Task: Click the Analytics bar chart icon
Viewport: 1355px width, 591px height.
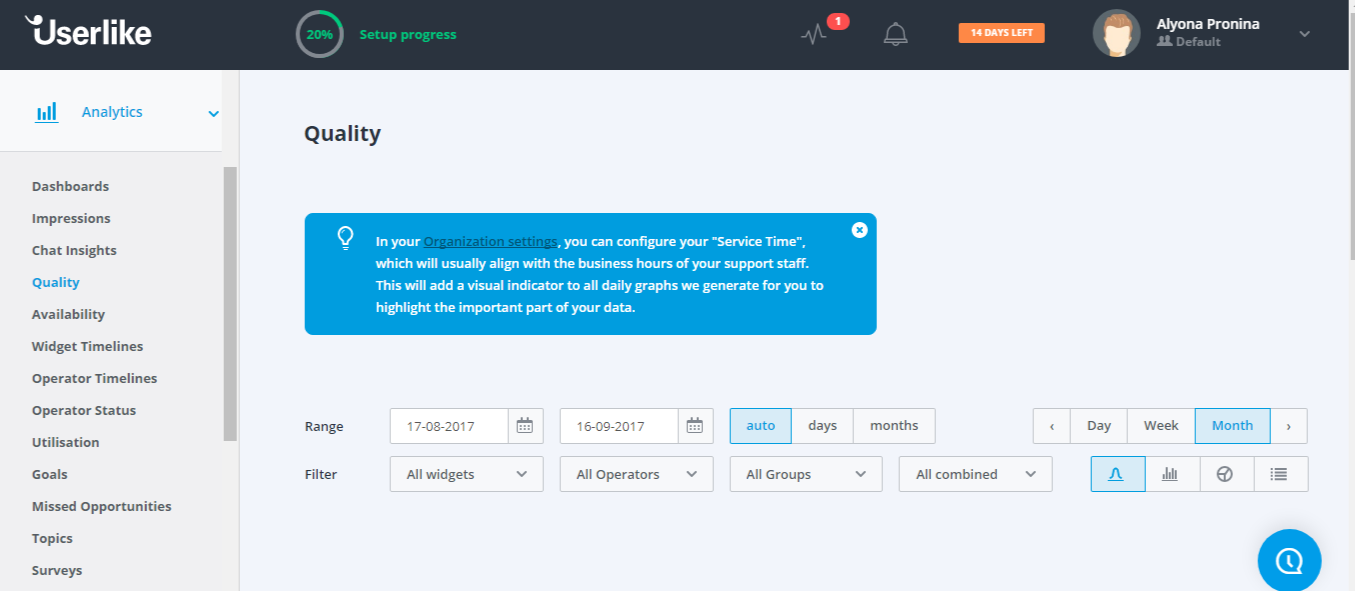Action: click(x=47, y=112)
